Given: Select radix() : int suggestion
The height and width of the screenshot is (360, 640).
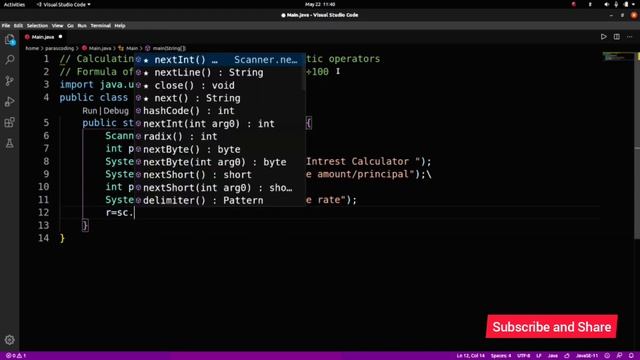Looking at the screenshot, I should coord(220,136).
